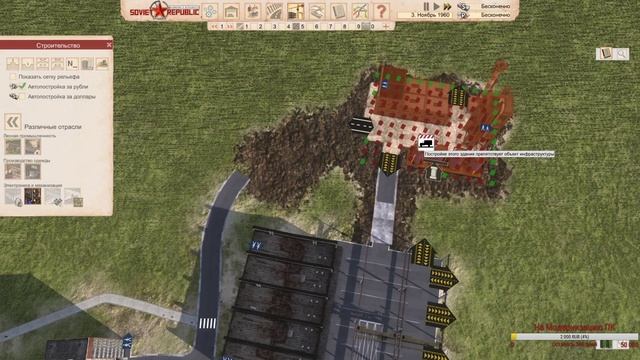Set fast-forward game speed
Viewport: 640px width, 360px height.
pos(448,6)
